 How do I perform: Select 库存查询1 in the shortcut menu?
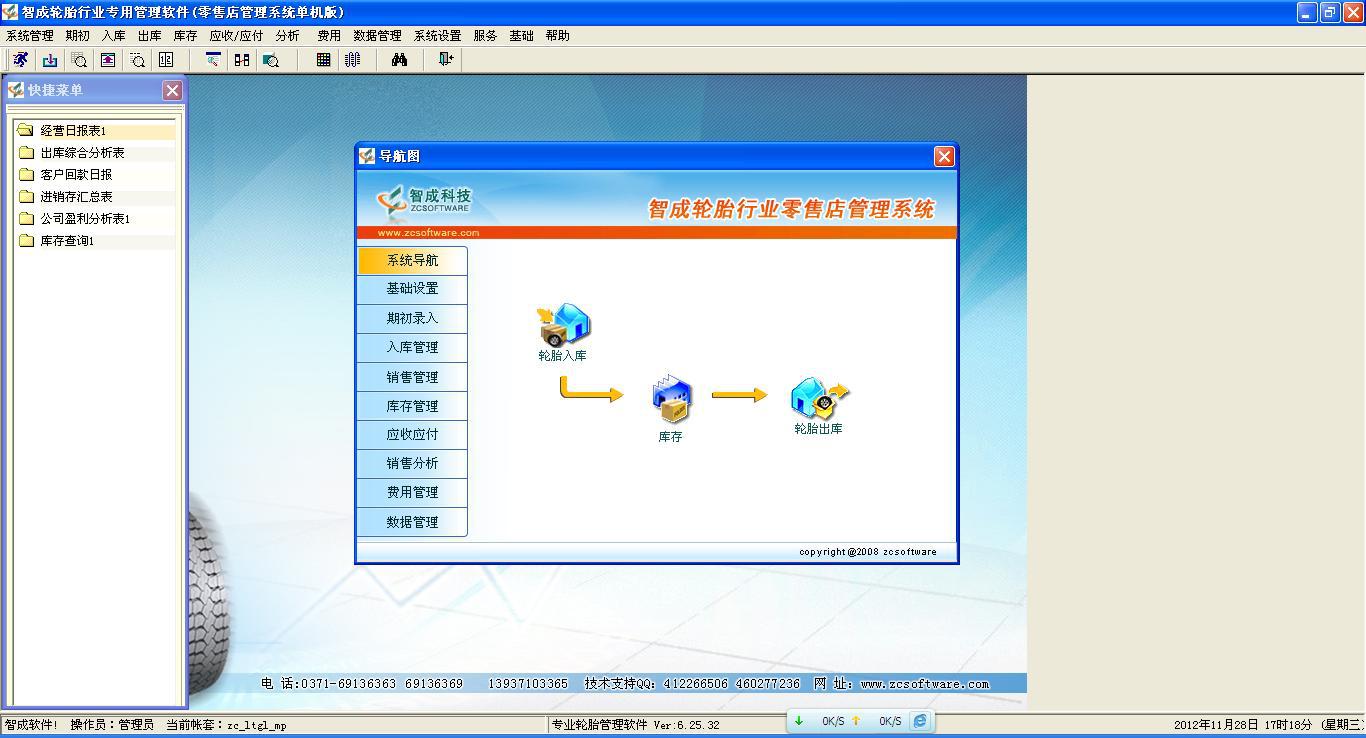pos(67,241)
